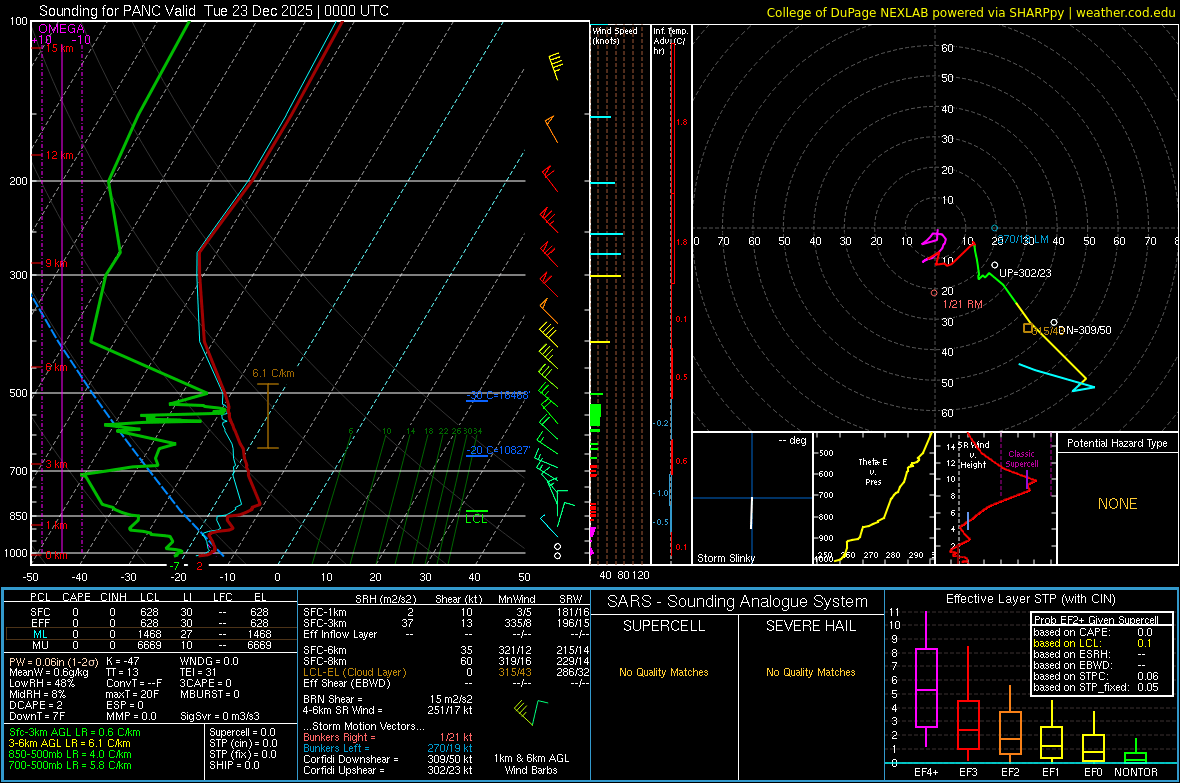Click the 'Inf. Temp. Adv.' panel header
The image size is (1180, 783).
670,41
